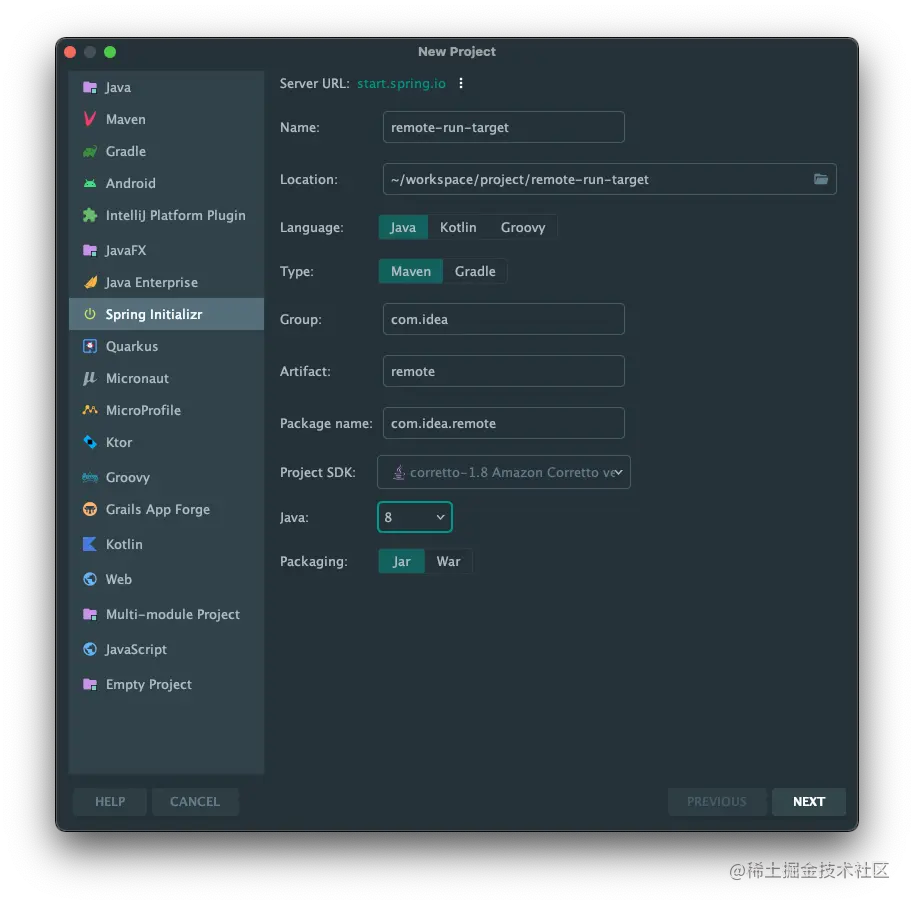This screenshot has height=905, width=914.
Task: Select Java Enterprise in the sidebar list
Action: tap(166, 282)
